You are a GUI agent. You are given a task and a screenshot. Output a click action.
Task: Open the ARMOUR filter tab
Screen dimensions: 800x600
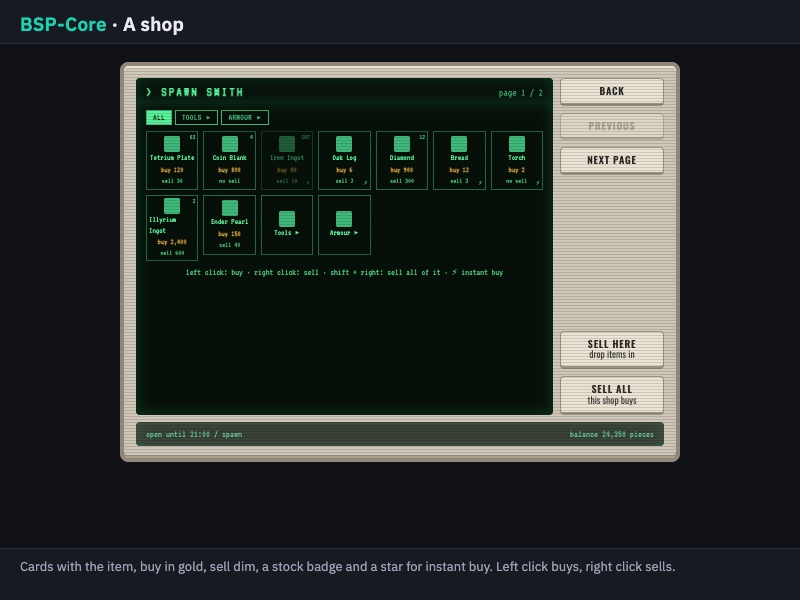click(245, 117)
